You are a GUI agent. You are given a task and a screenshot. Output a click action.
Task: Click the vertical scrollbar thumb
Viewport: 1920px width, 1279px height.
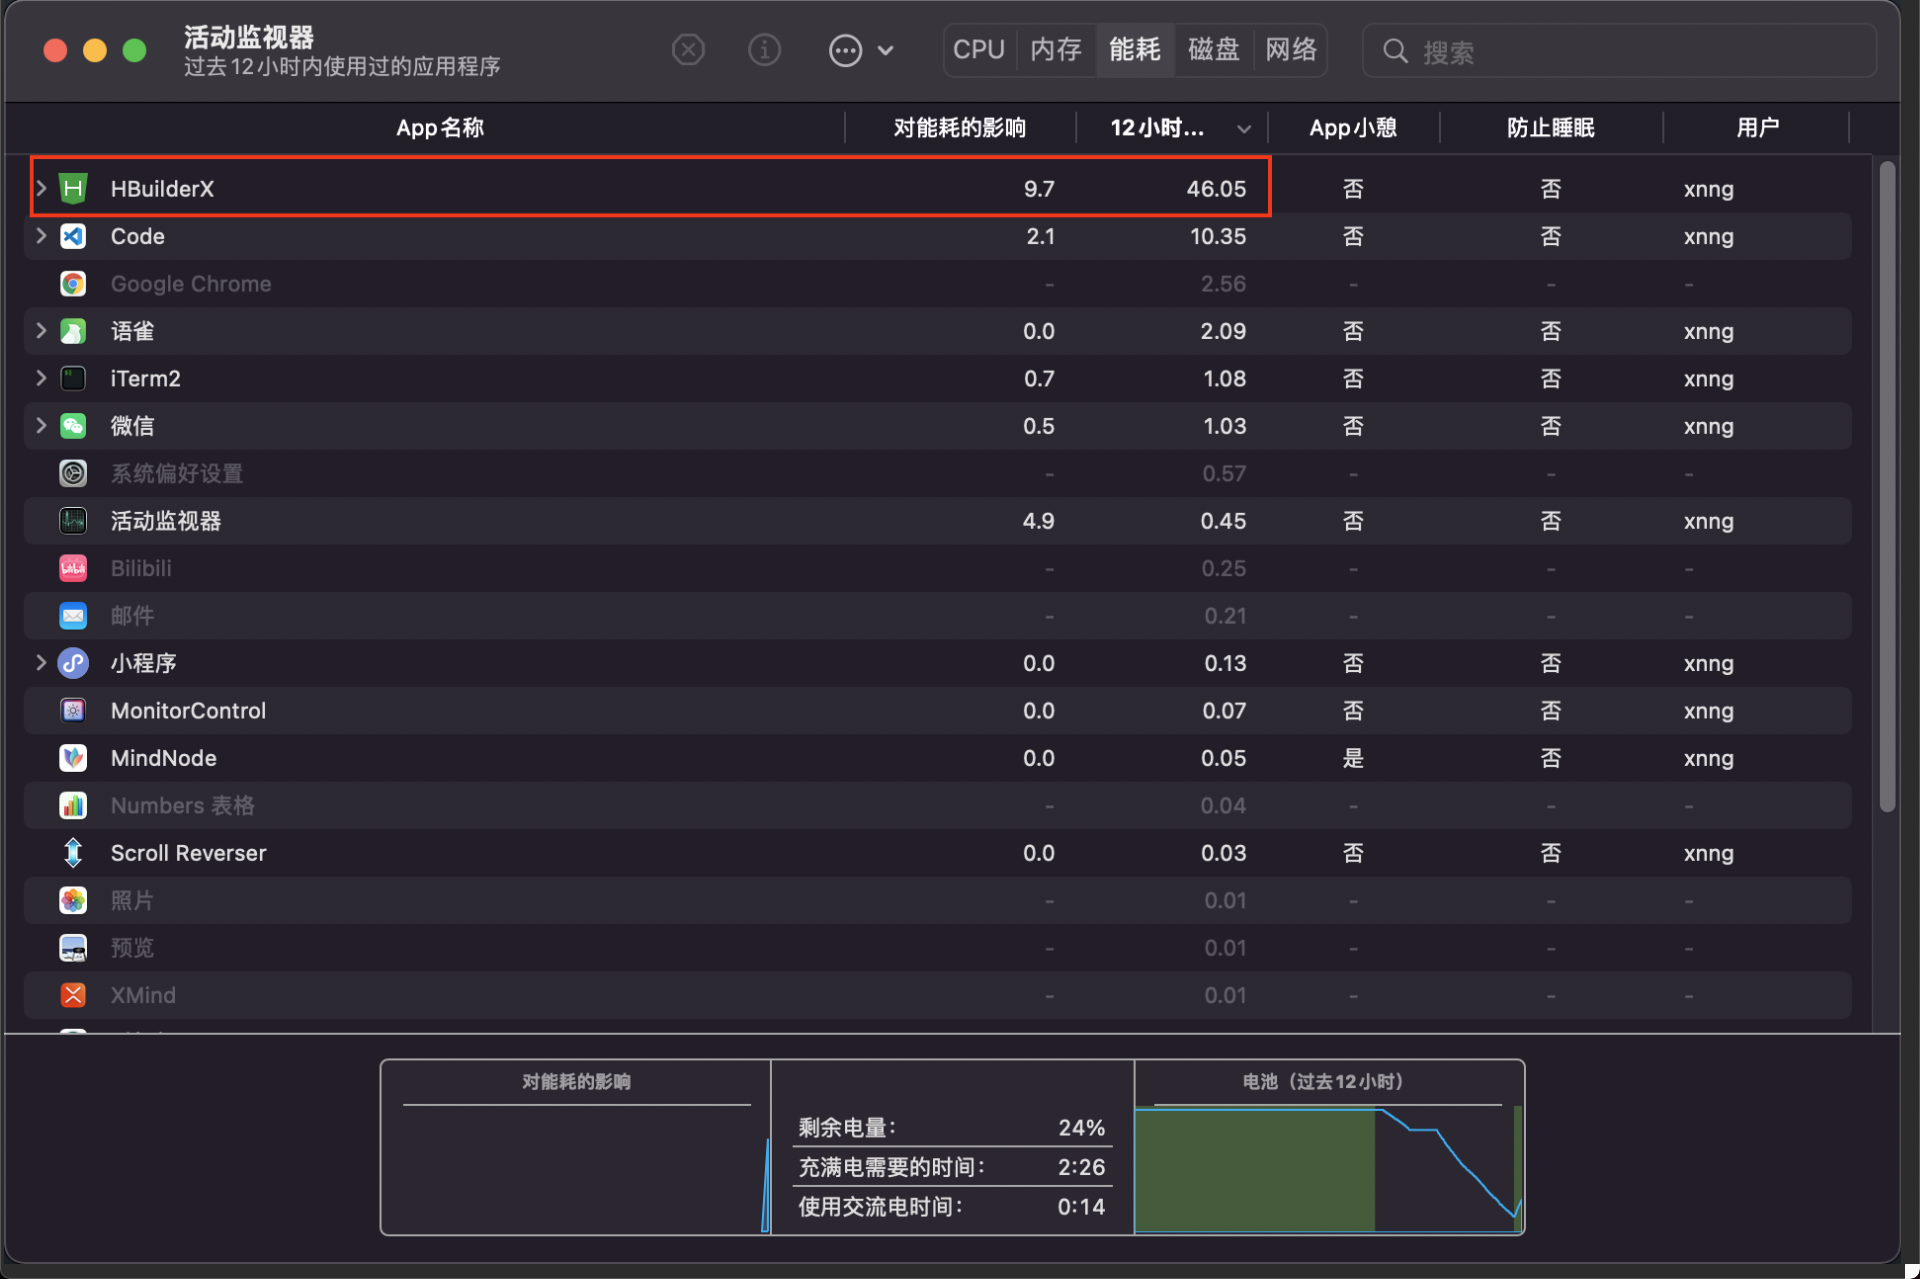click(1887, 485)
